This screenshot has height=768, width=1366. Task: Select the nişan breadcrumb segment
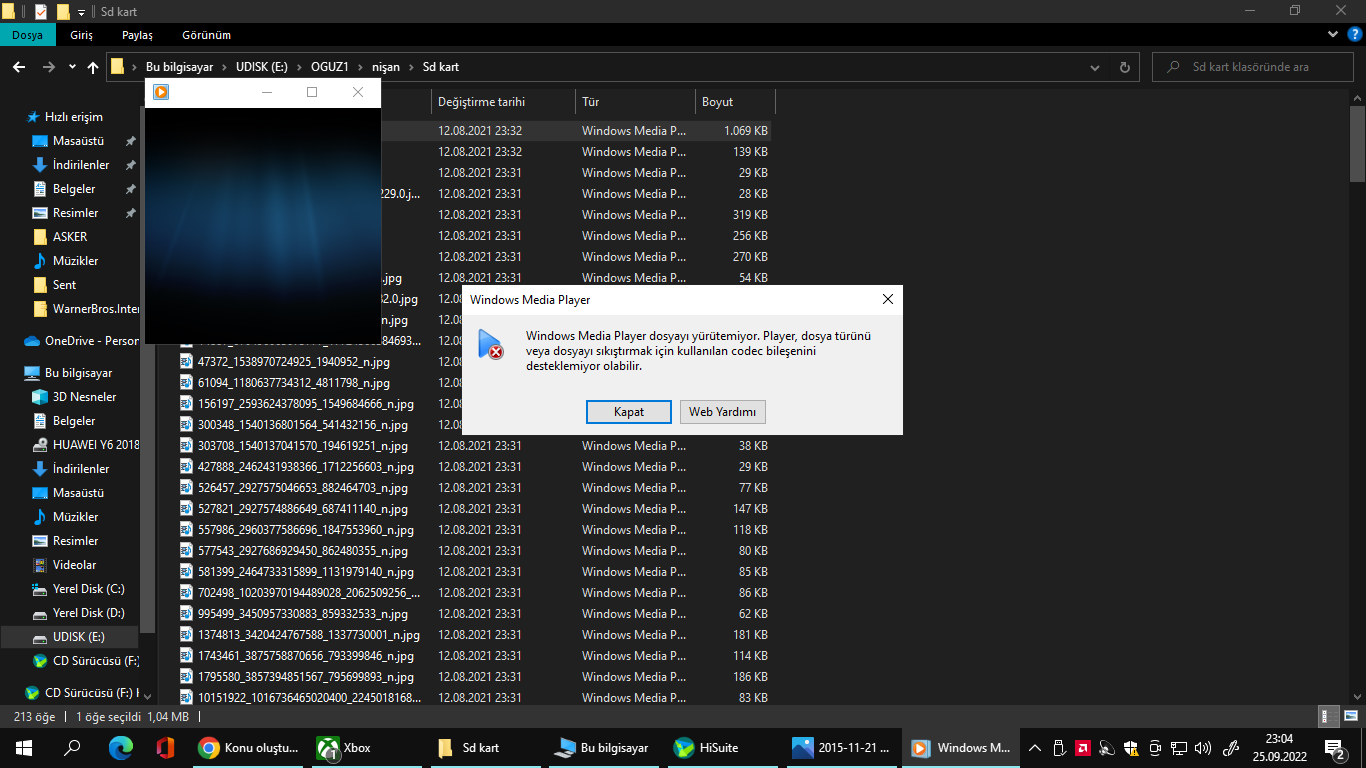click(386, 67)
